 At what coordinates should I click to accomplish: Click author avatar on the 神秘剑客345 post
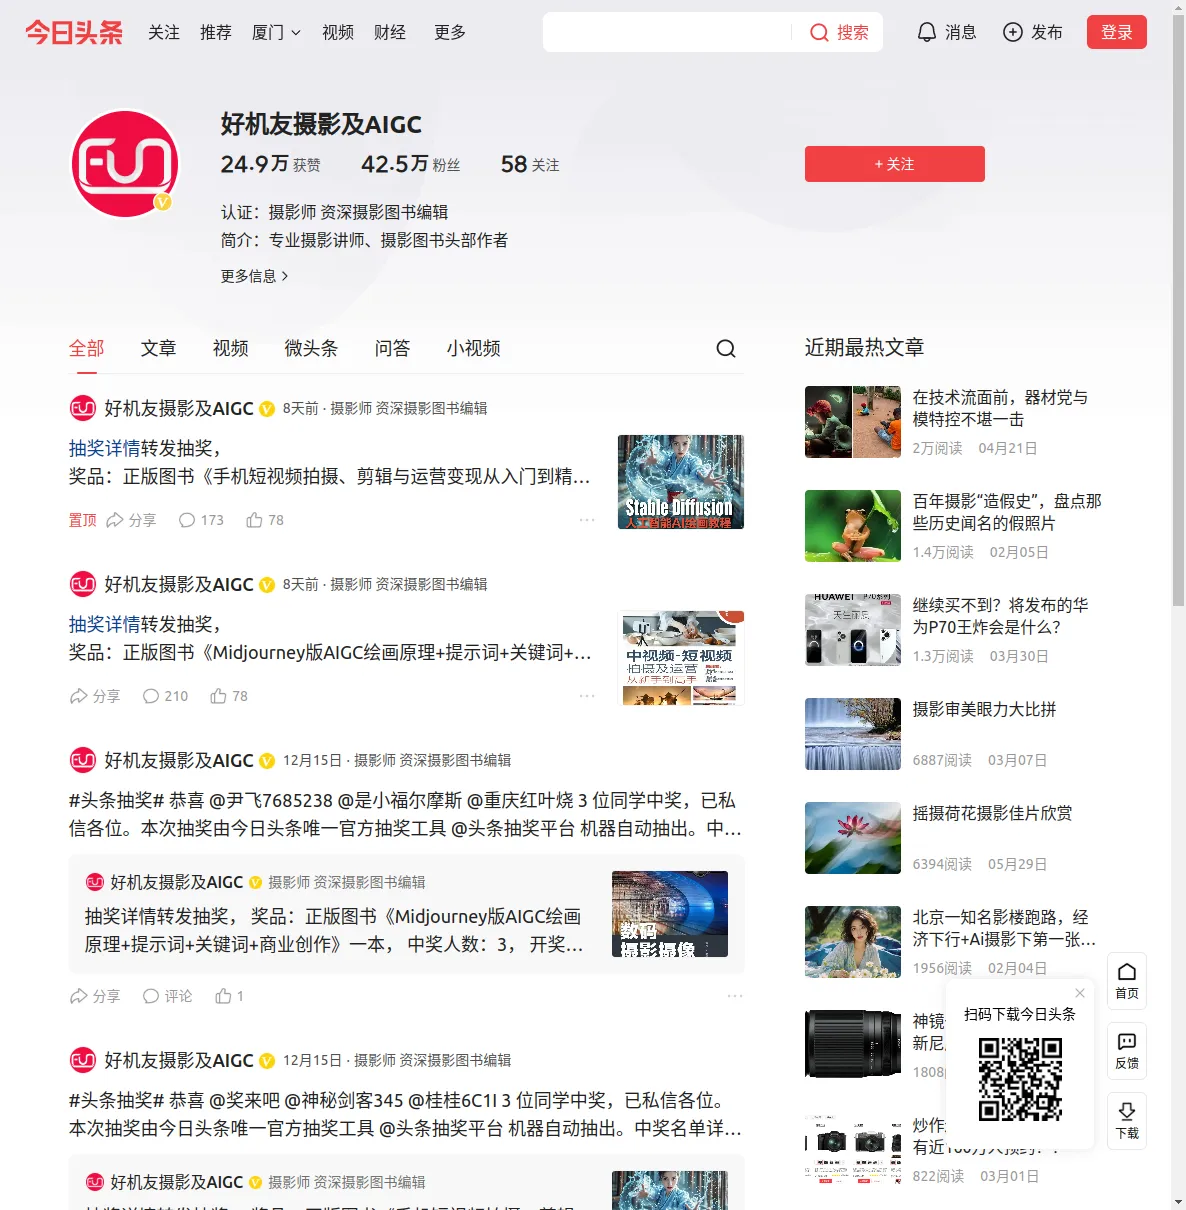83,1060
